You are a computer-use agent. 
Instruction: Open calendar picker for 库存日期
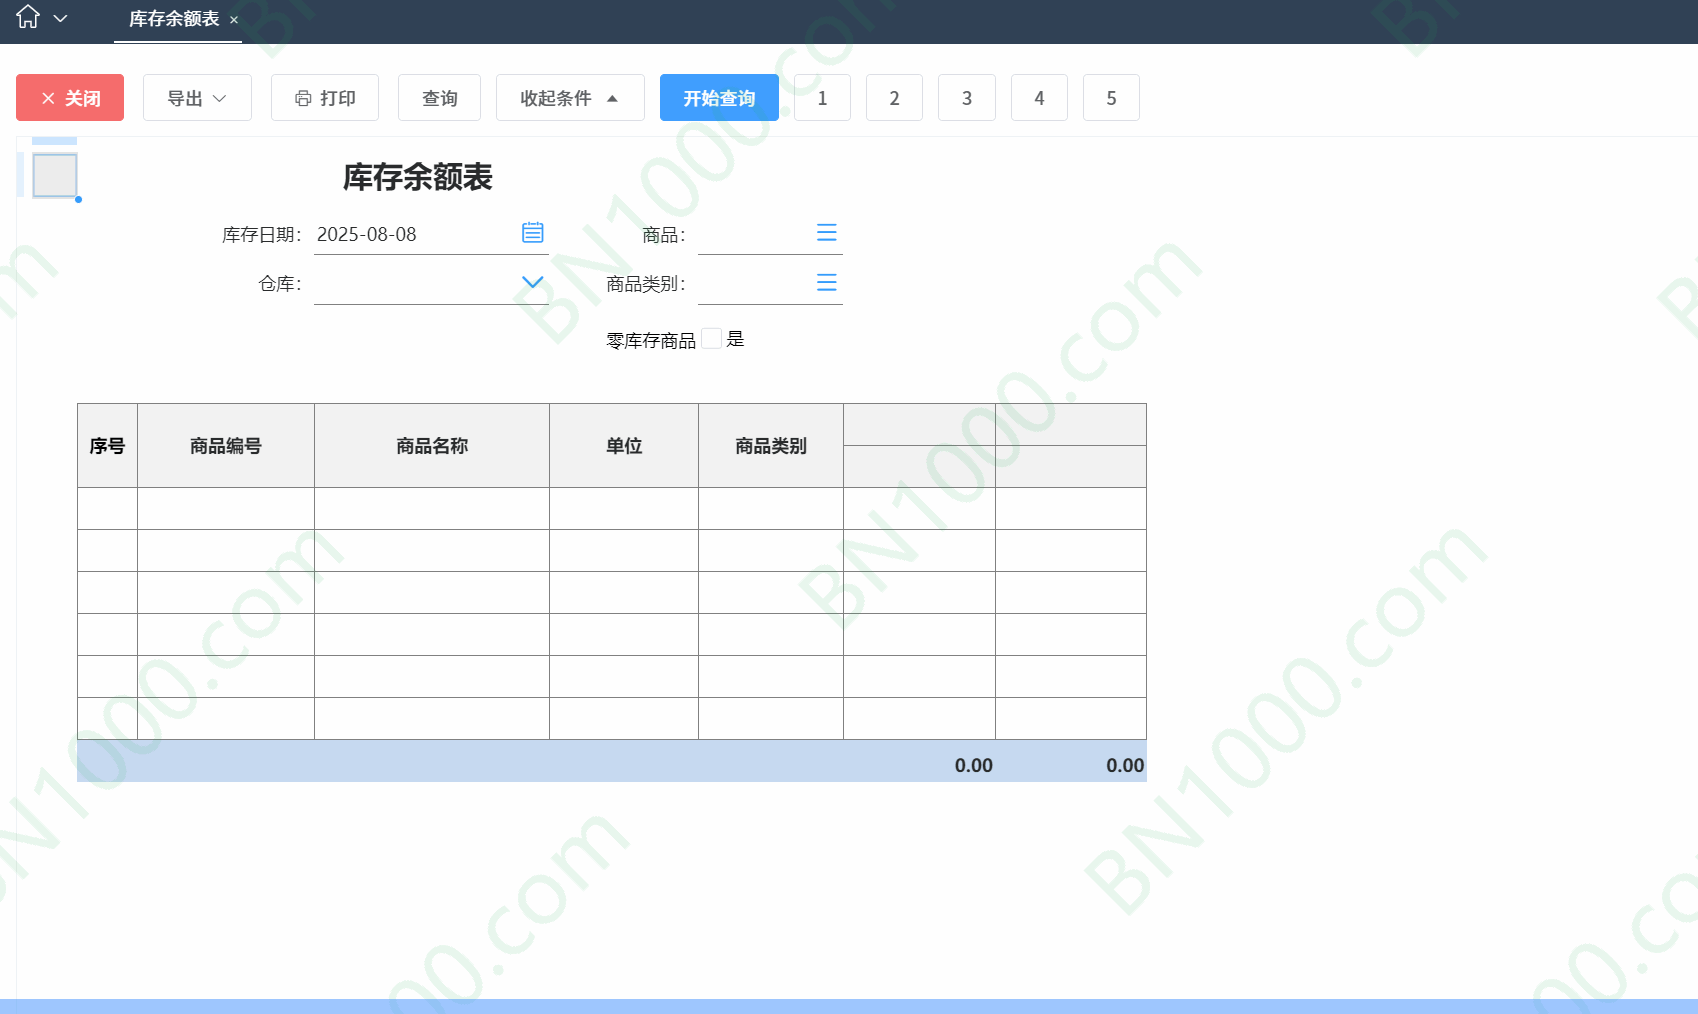click(533, 233)
